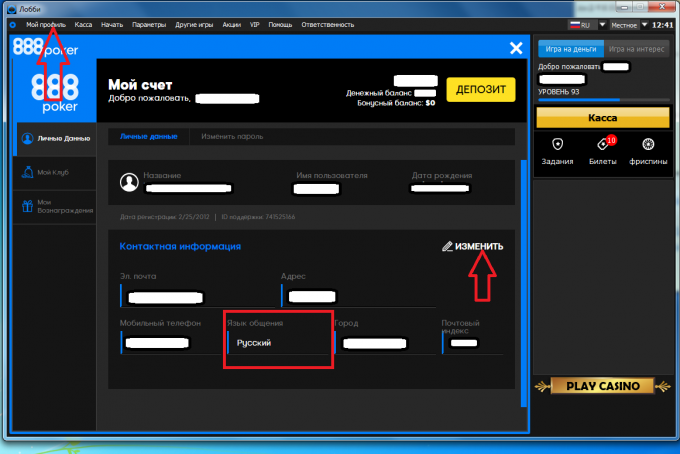The height and width of the screenshot is (454, 680).
Task: Open the Ответственность menu
Action: point(328,25)
